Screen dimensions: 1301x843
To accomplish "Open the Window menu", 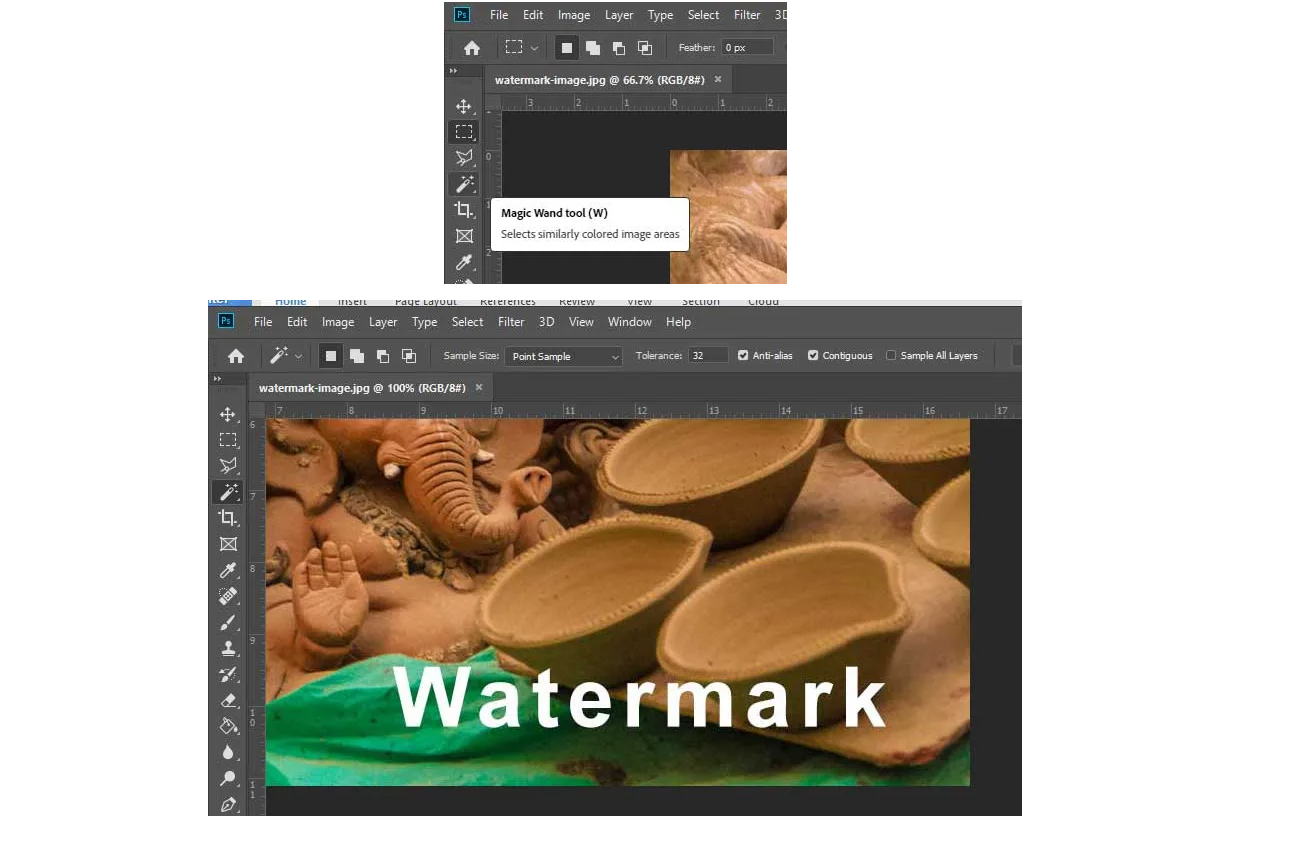I will coord(629,322).
